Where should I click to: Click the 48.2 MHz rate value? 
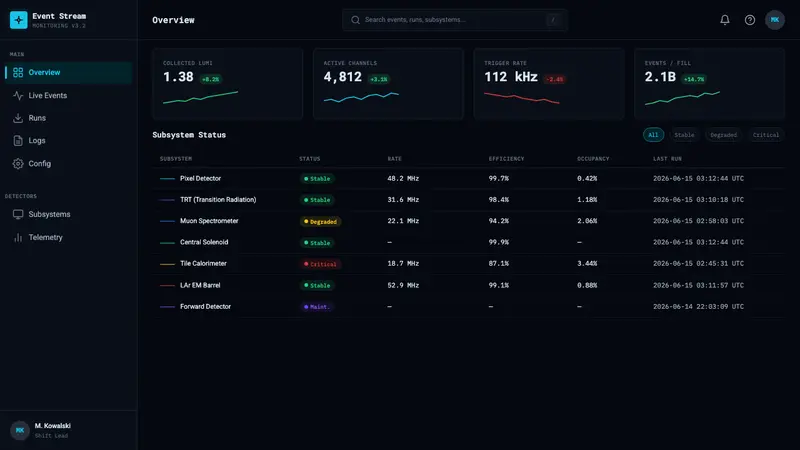point(403,179)
